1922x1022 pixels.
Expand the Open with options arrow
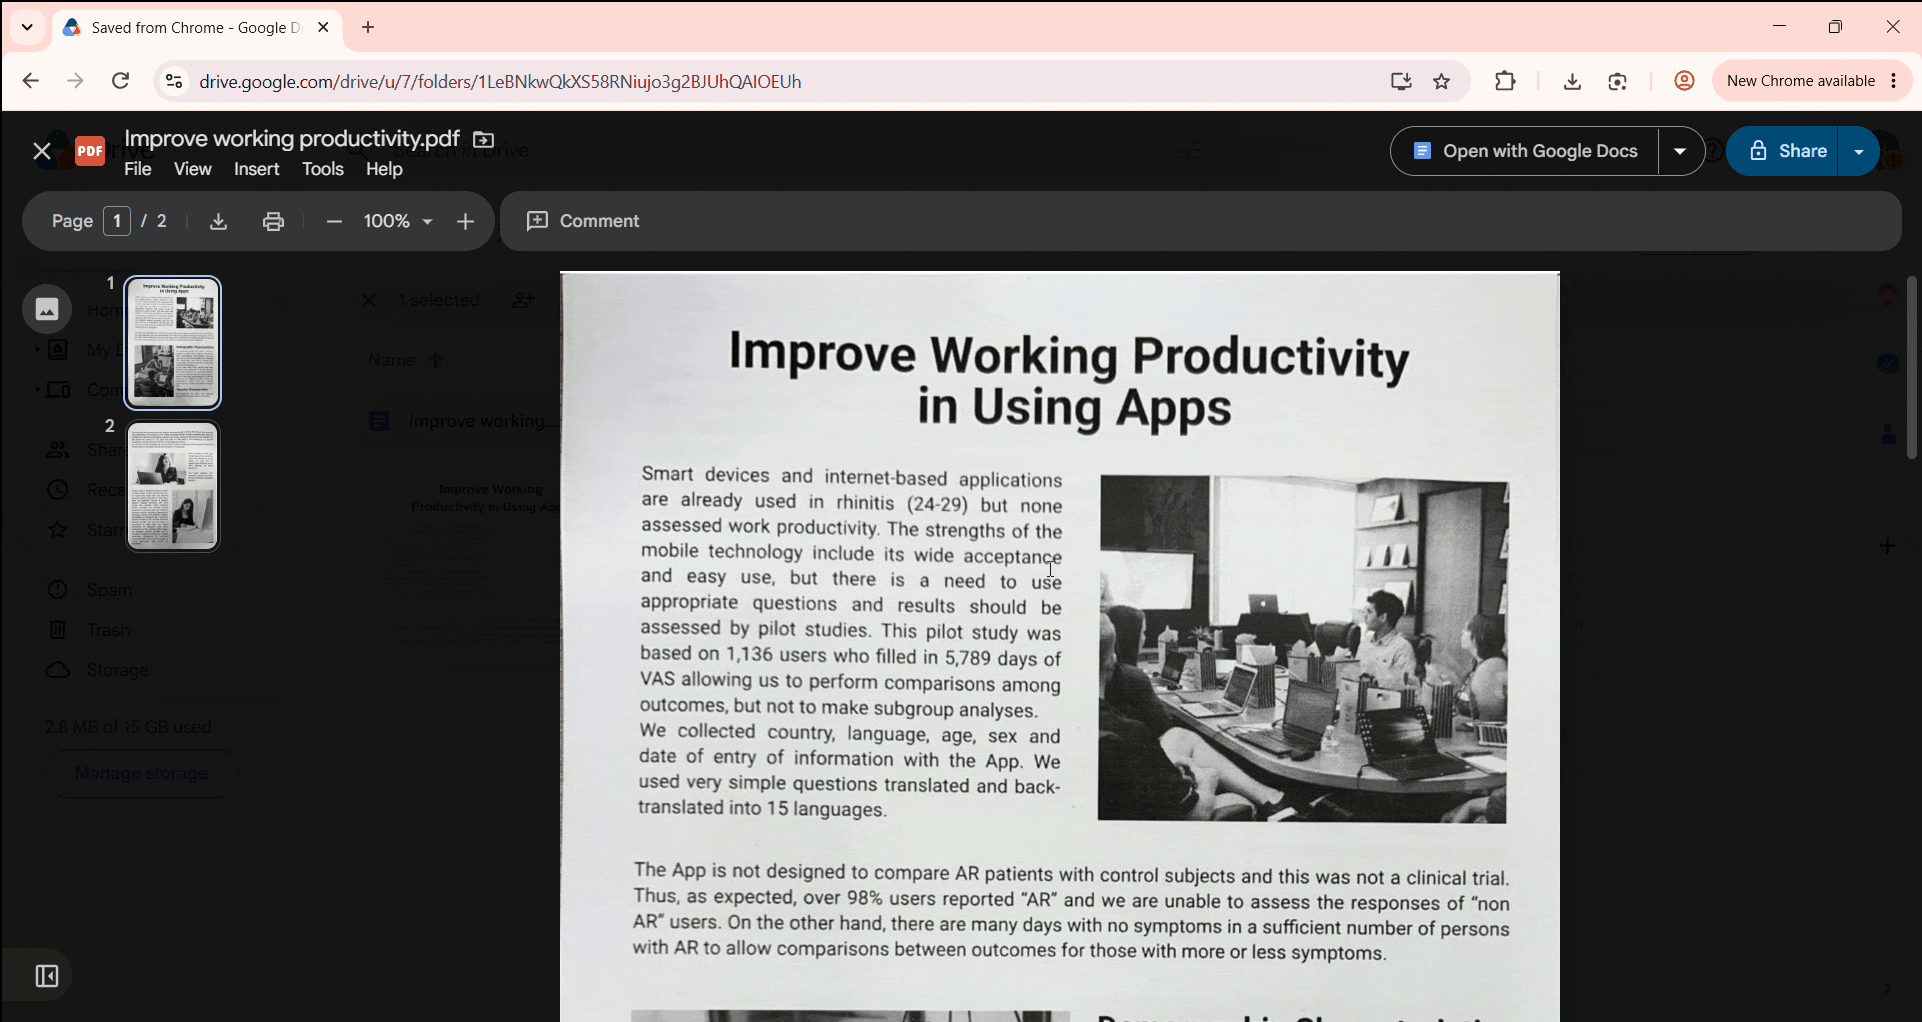[x=1681, y=151]
